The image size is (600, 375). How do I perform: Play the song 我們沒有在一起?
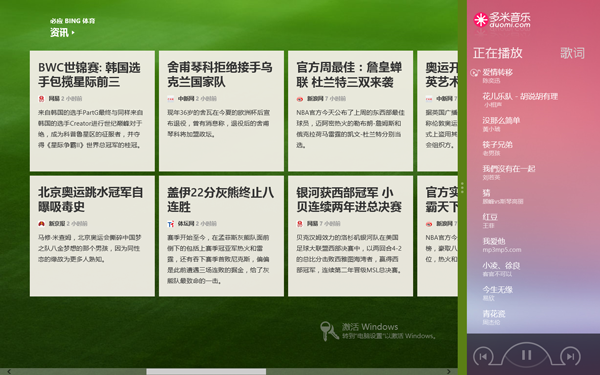click(509, 169)
